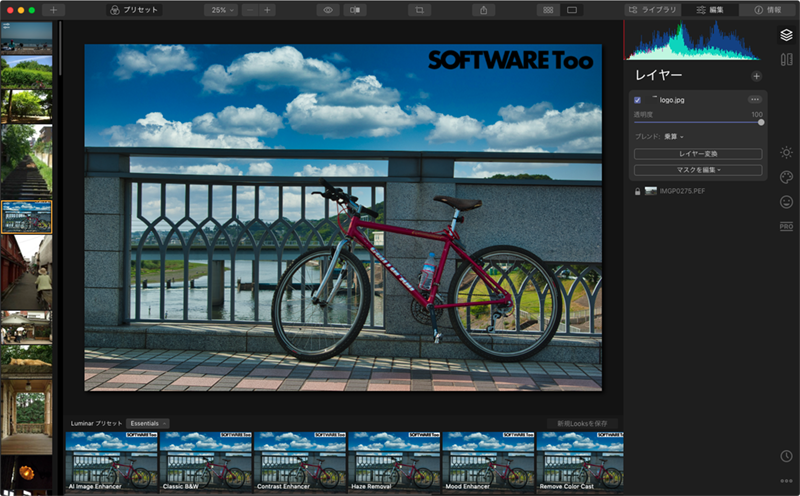Switch to the ライブラリ tab
Viewport: 800px width, 496px height.
(x=654, y=9)
